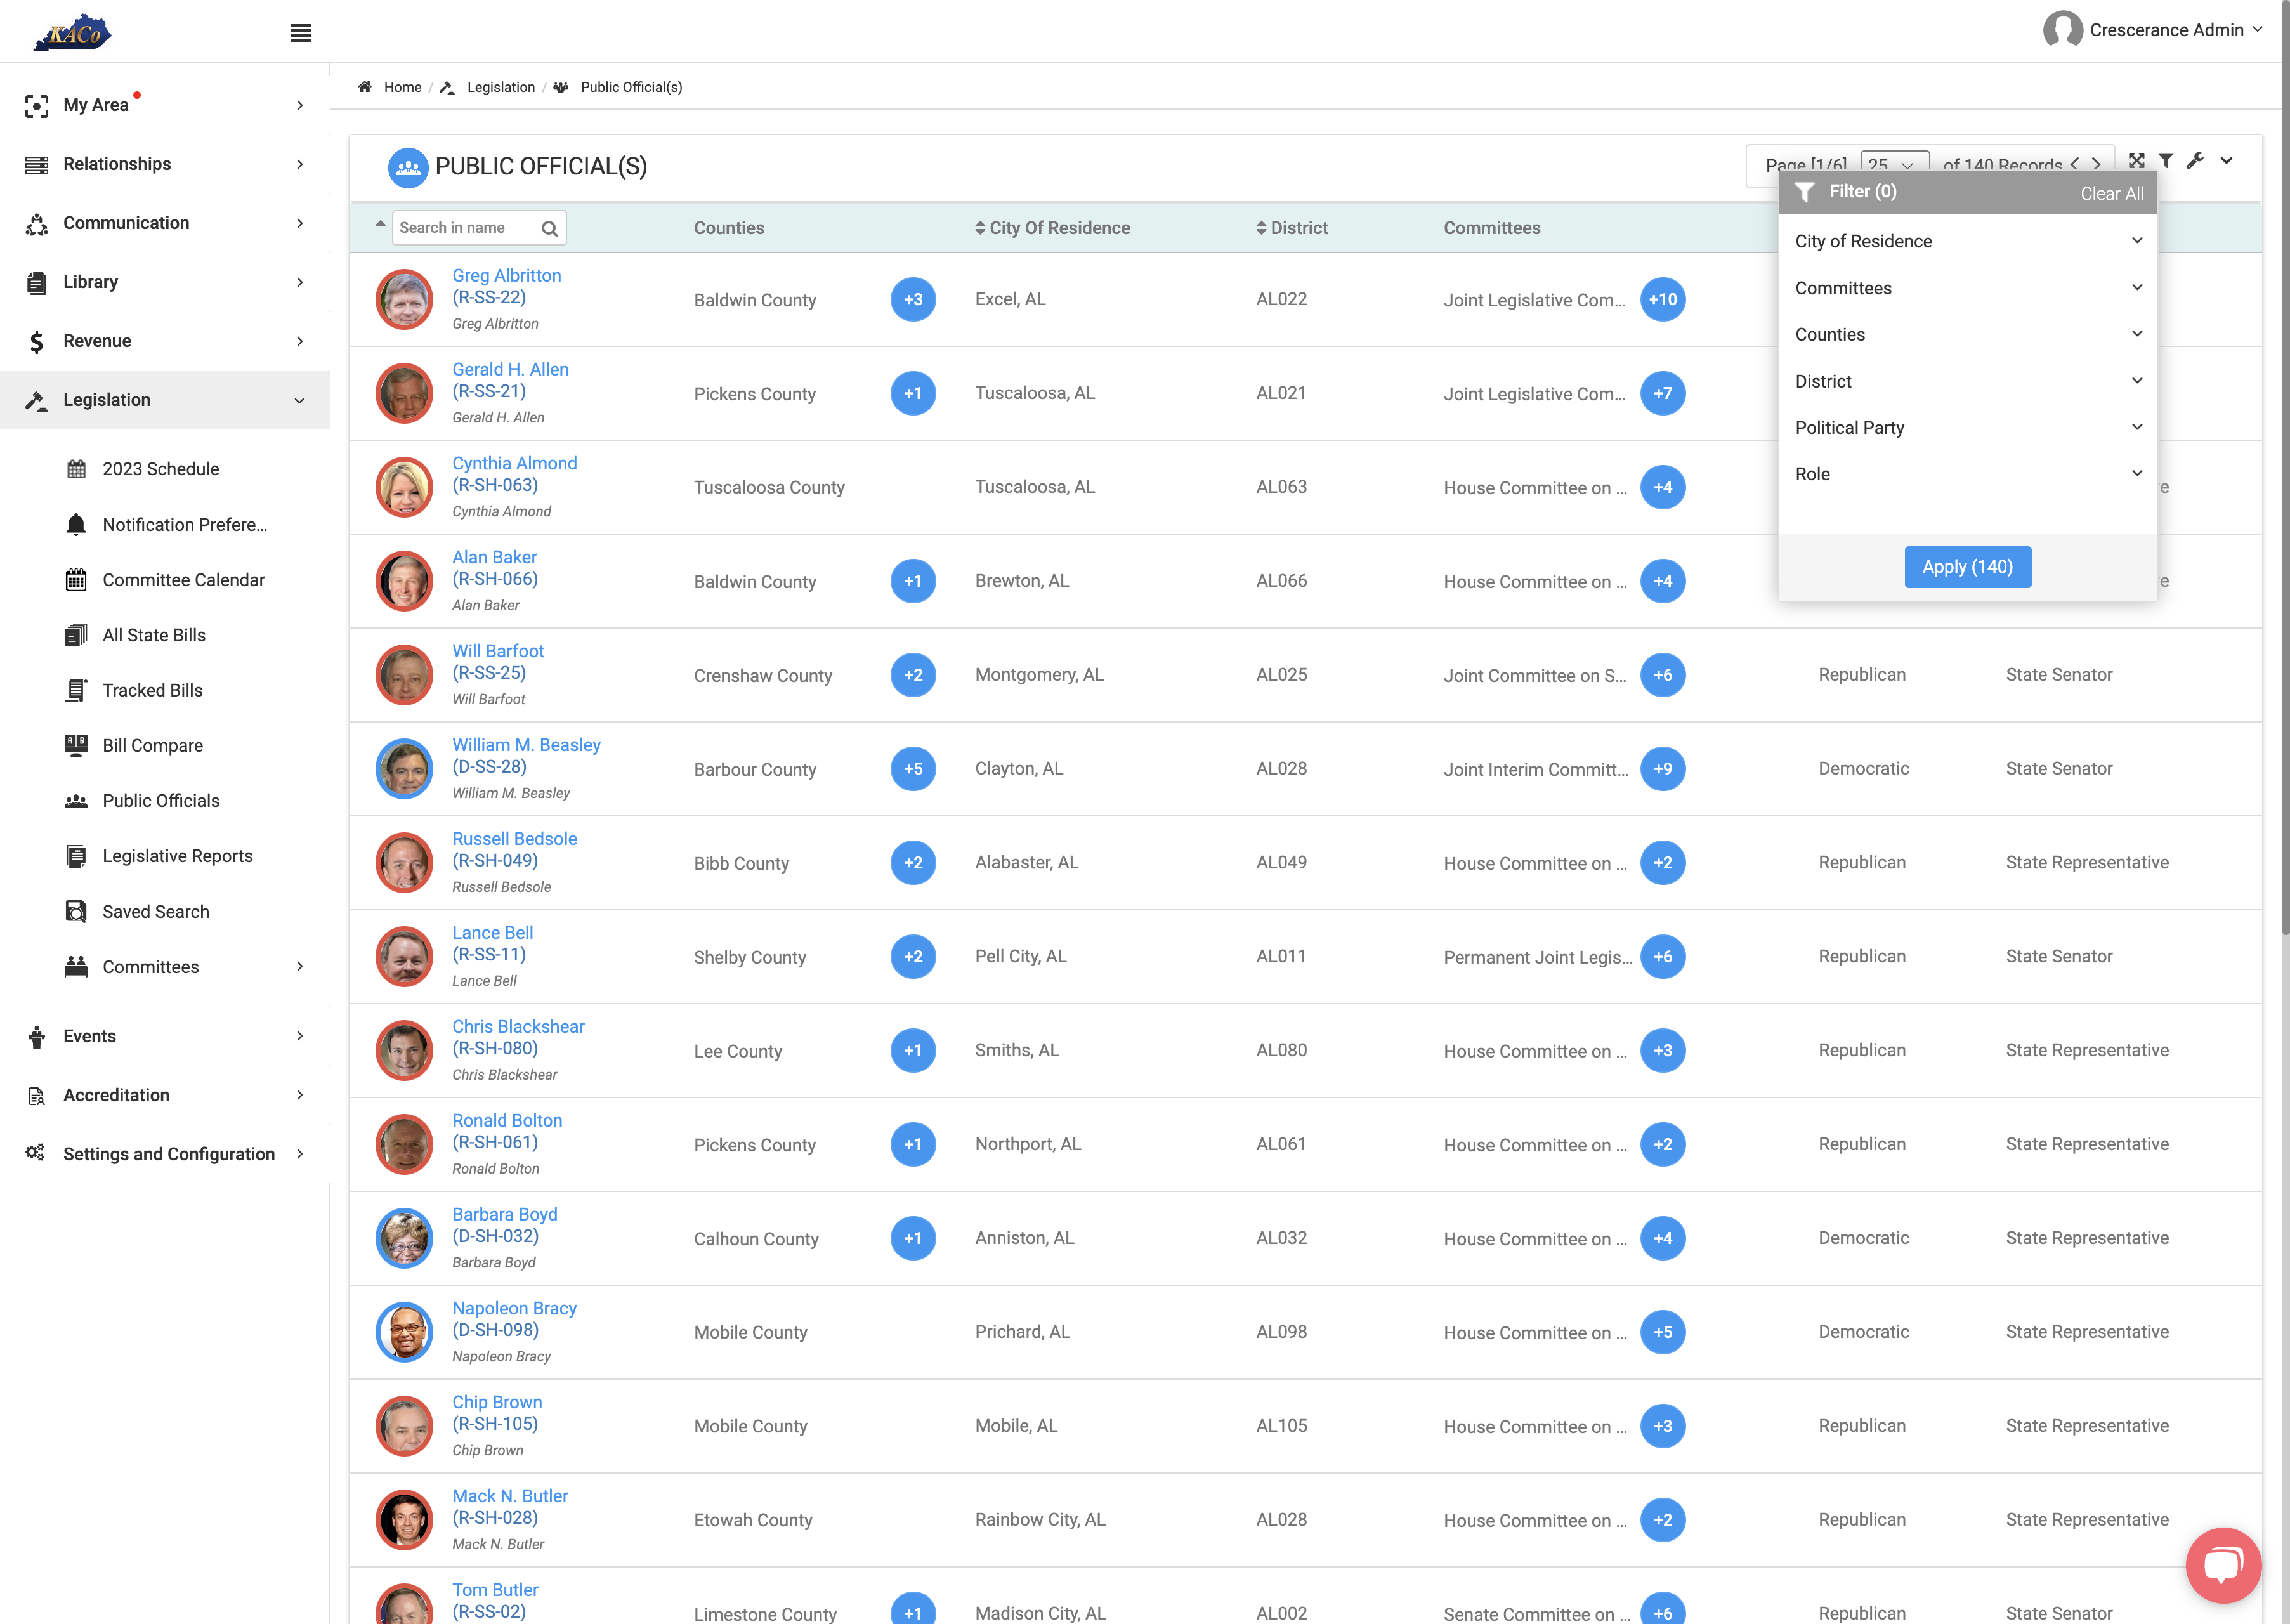Sort by District column header
This screenshot has width=2290, height=1624.
point(1291,228)
